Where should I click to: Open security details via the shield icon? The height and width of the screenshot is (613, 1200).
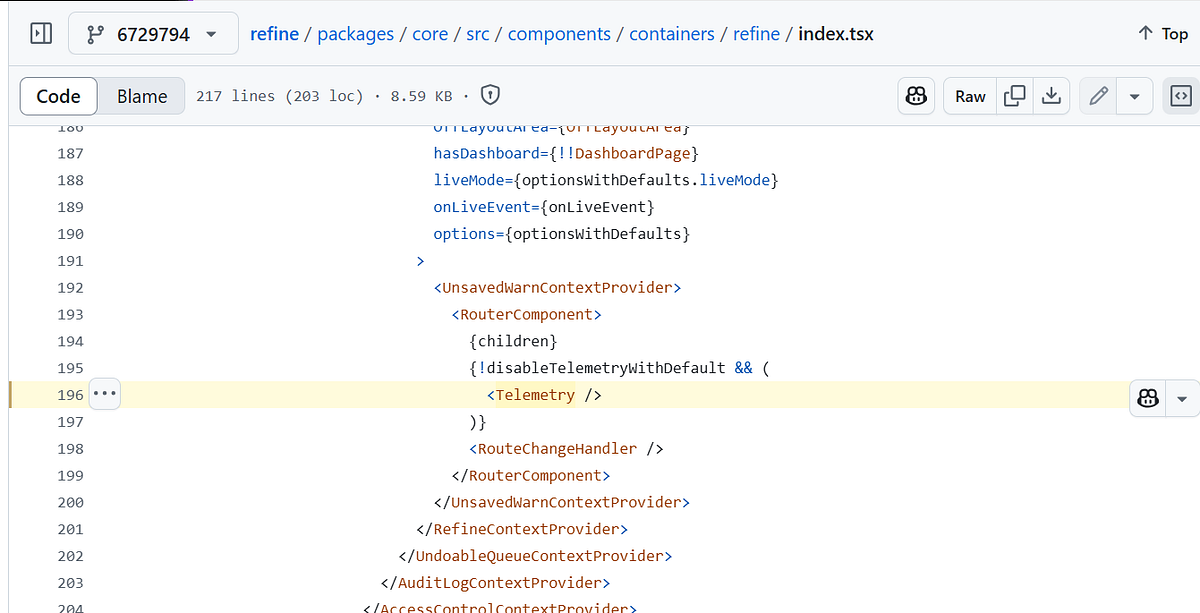(489, 95)
